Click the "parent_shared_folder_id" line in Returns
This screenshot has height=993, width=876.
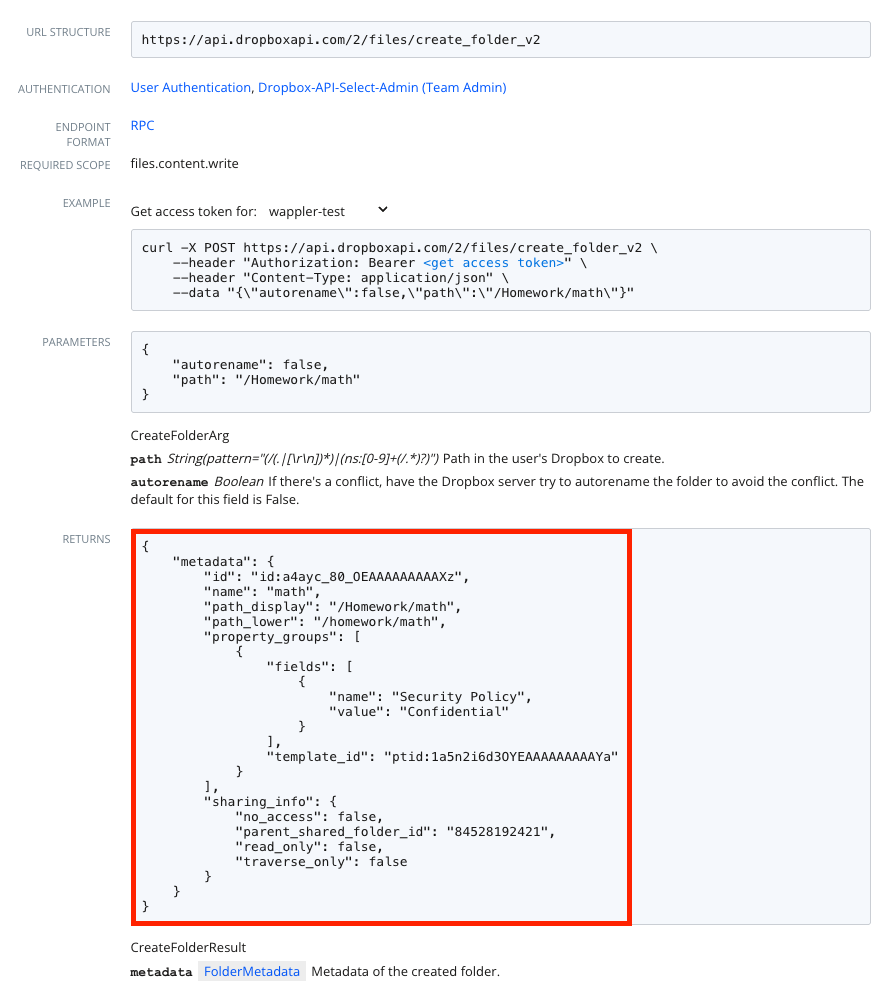click(395, 832)
